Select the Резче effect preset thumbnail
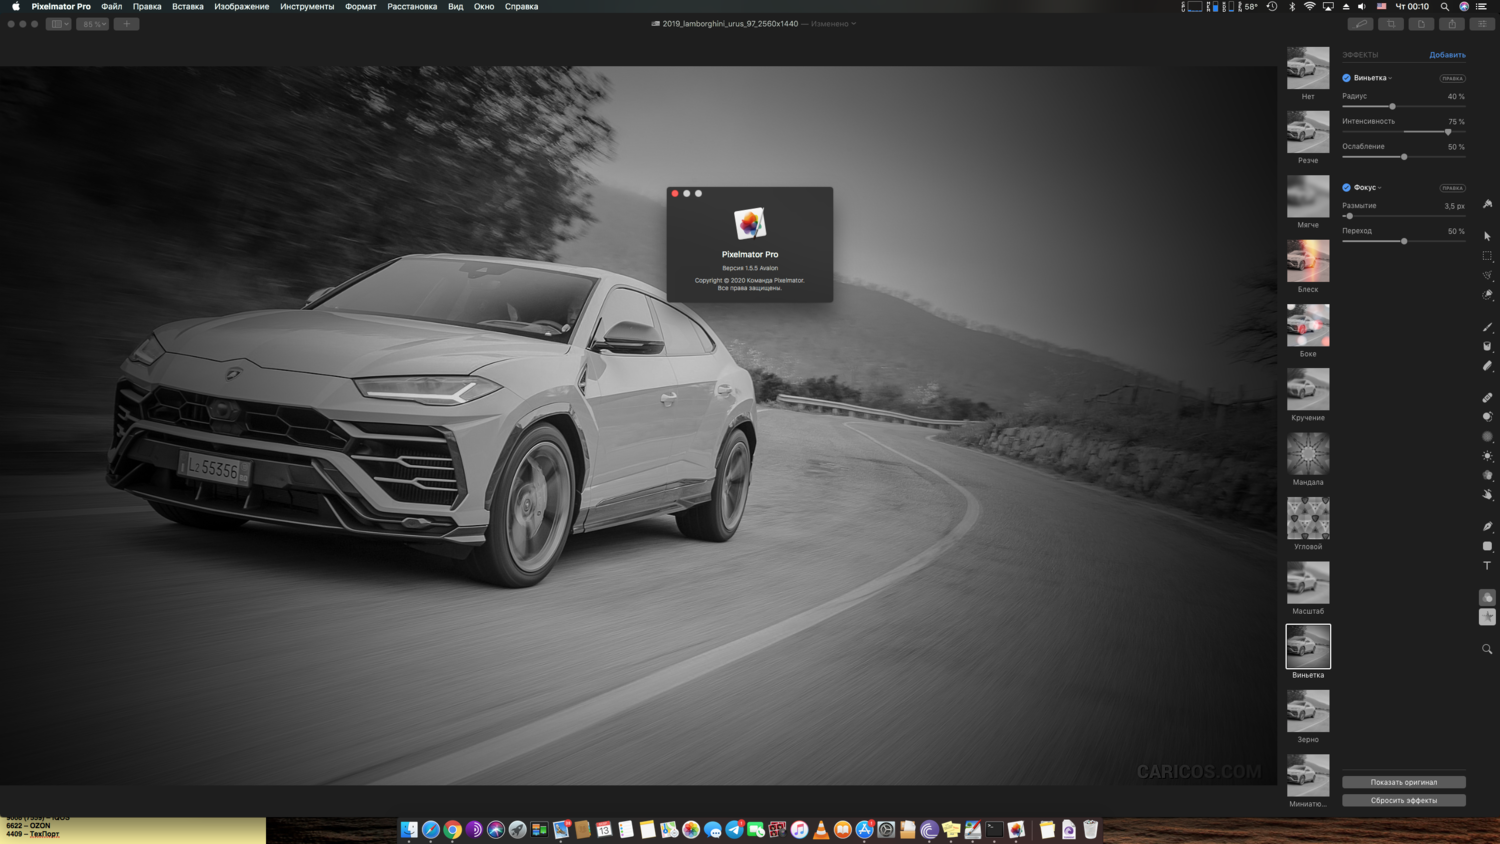Viewport: 1500px width, 844px height. (x=1308, y=132)
